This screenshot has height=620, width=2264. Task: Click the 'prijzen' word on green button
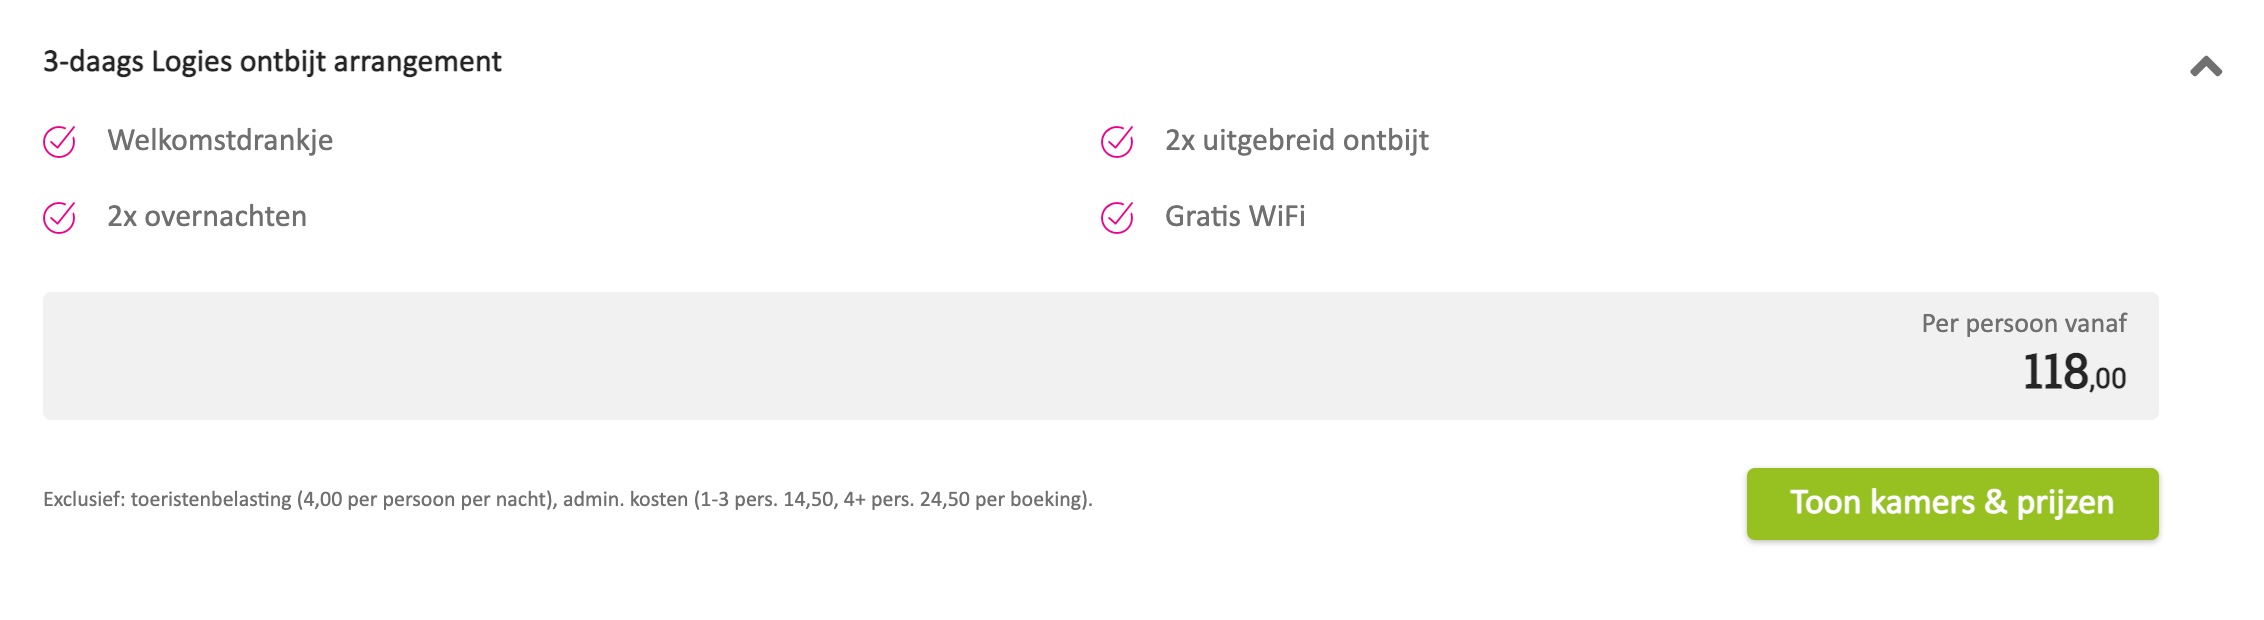click(2065, 503)
